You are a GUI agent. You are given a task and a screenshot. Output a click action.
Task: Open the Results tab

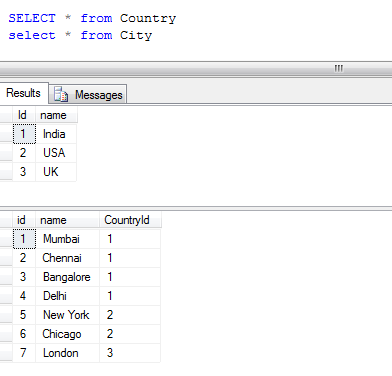pos(24,93)
